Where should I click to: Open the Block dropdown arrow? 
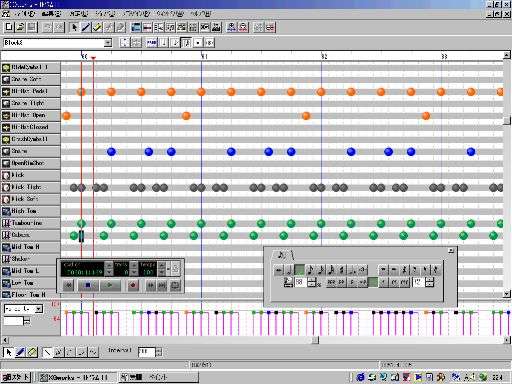[x=108, y=43]
